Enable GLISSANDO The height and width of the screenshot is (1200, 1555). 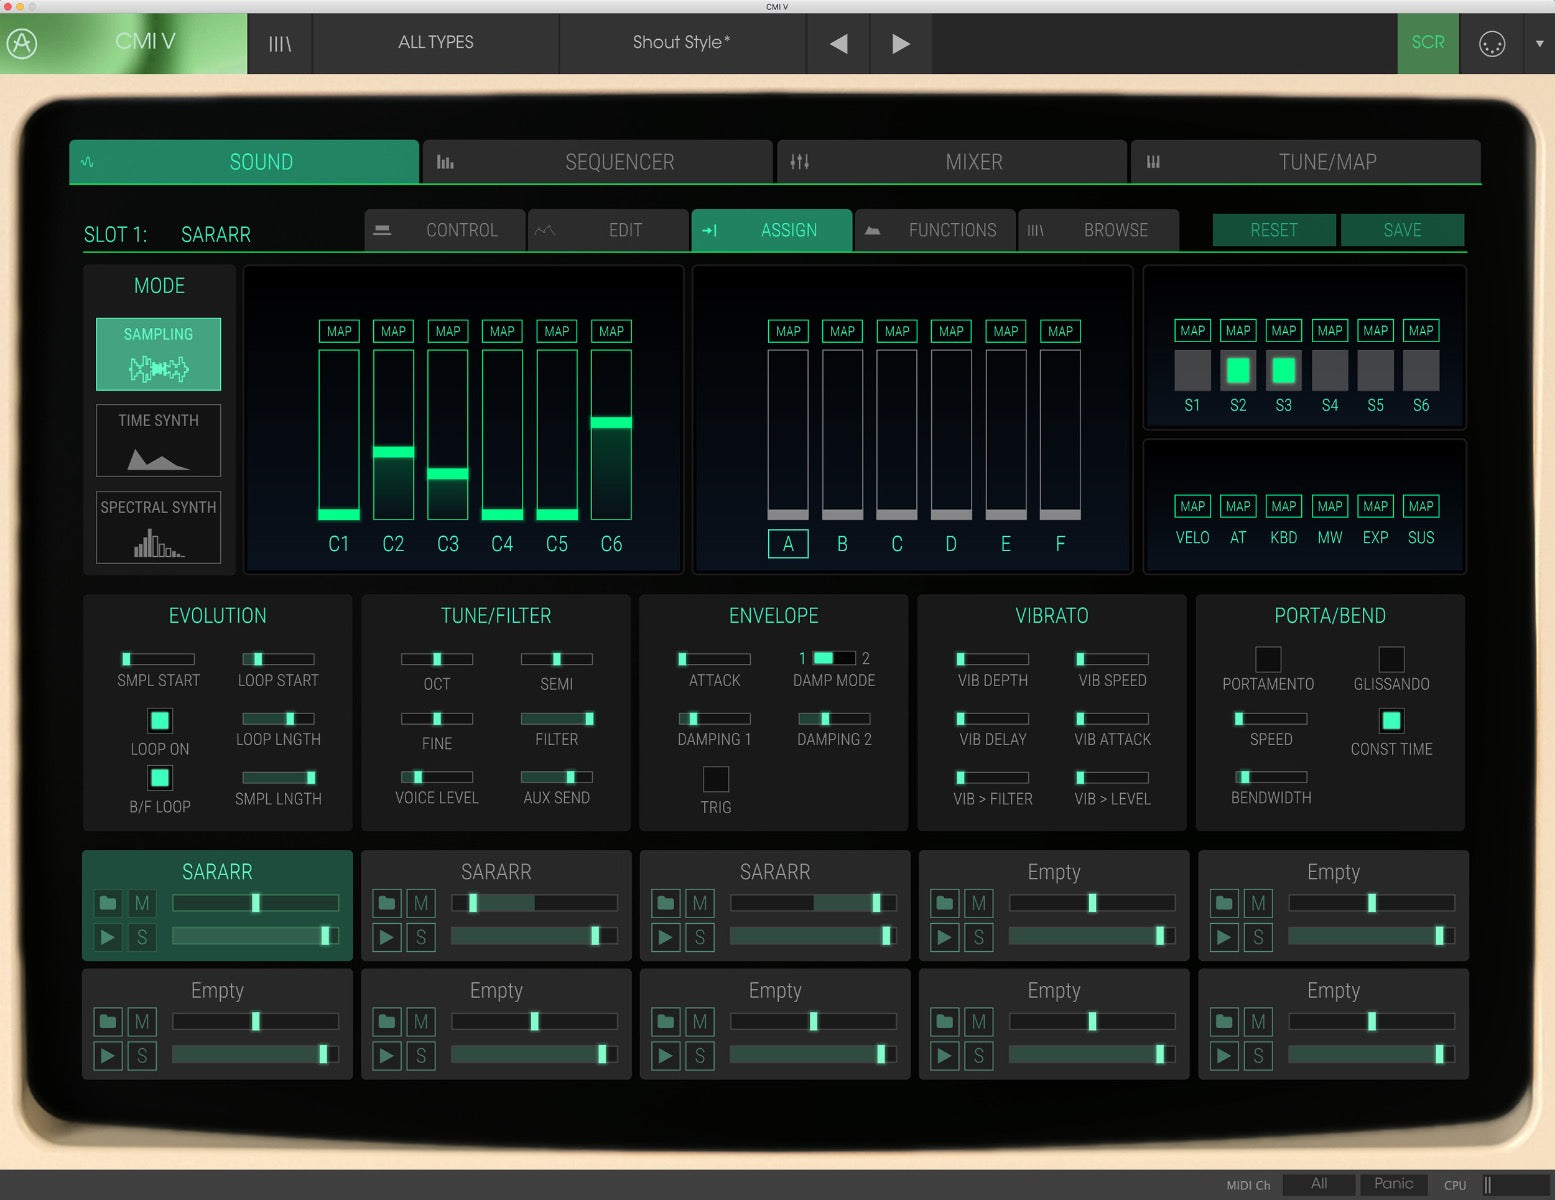1391,659
